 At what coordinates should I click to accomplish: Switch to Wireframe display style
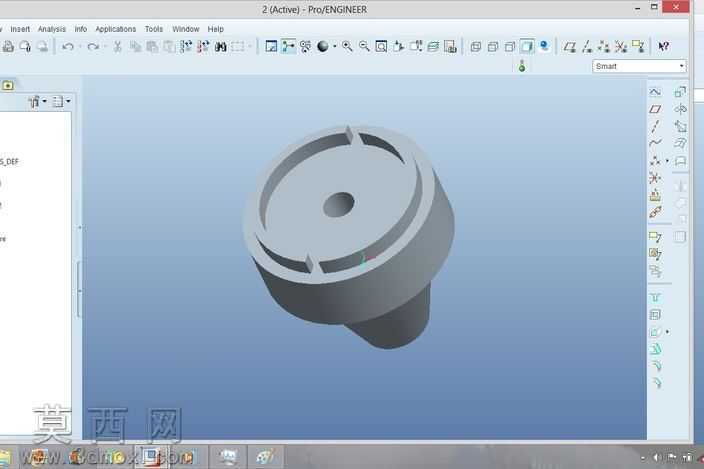pos(475,46)
